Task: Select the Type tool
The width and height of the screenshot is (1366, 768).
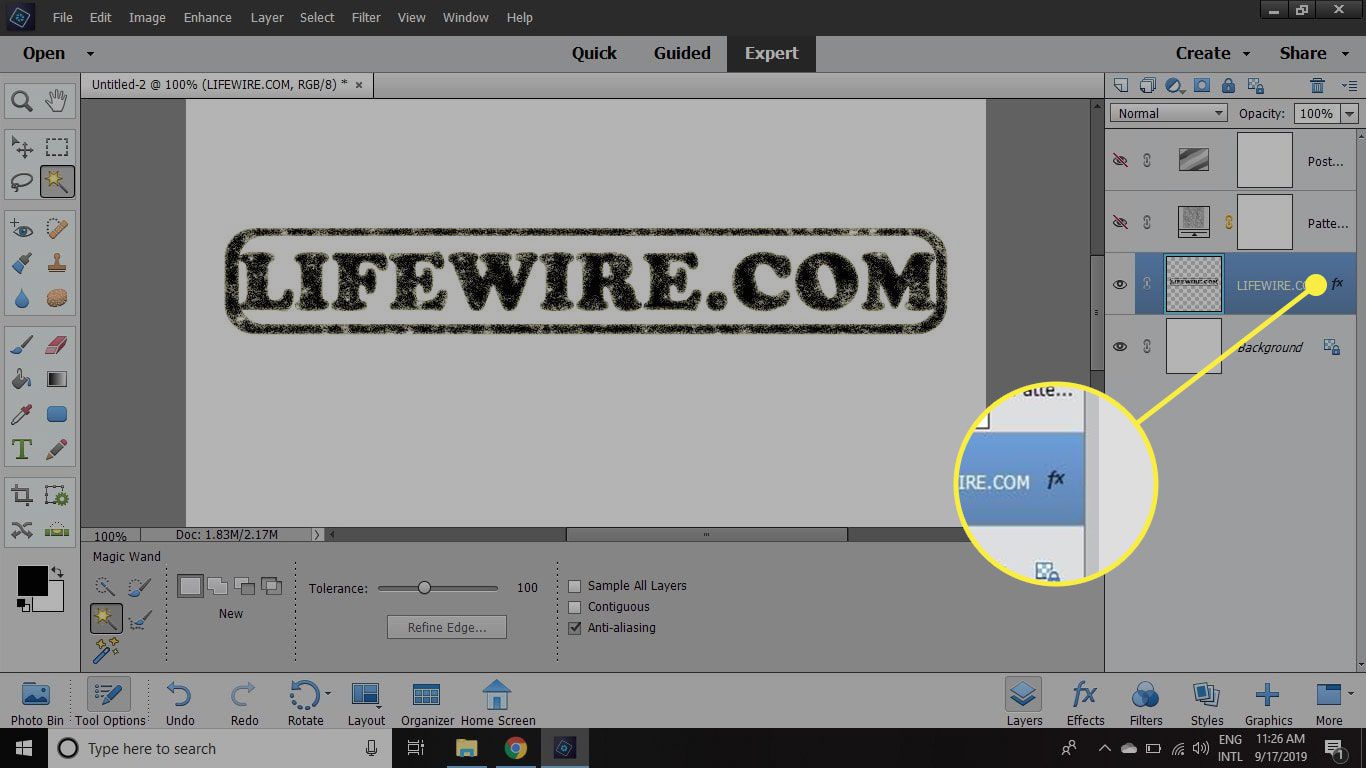Action: pyautogui.click(x=22, y=448)
